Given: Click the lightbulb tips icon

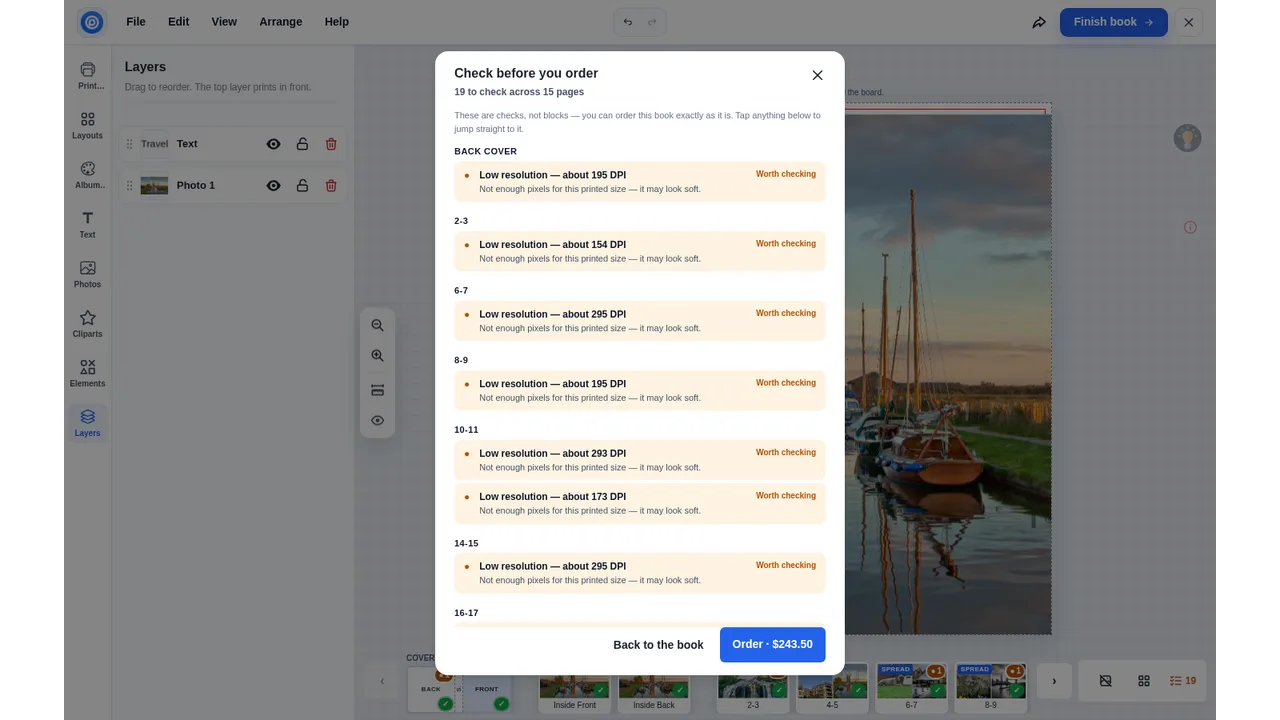Looking at the screenshot, I should [1187, 138].
